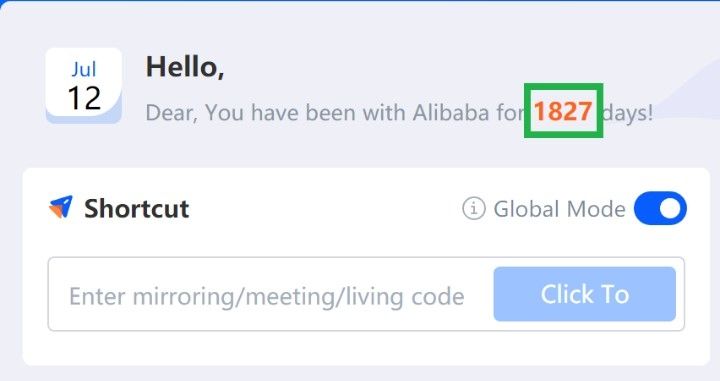Click the white knob of Global Mode switch

click(670, 209)
